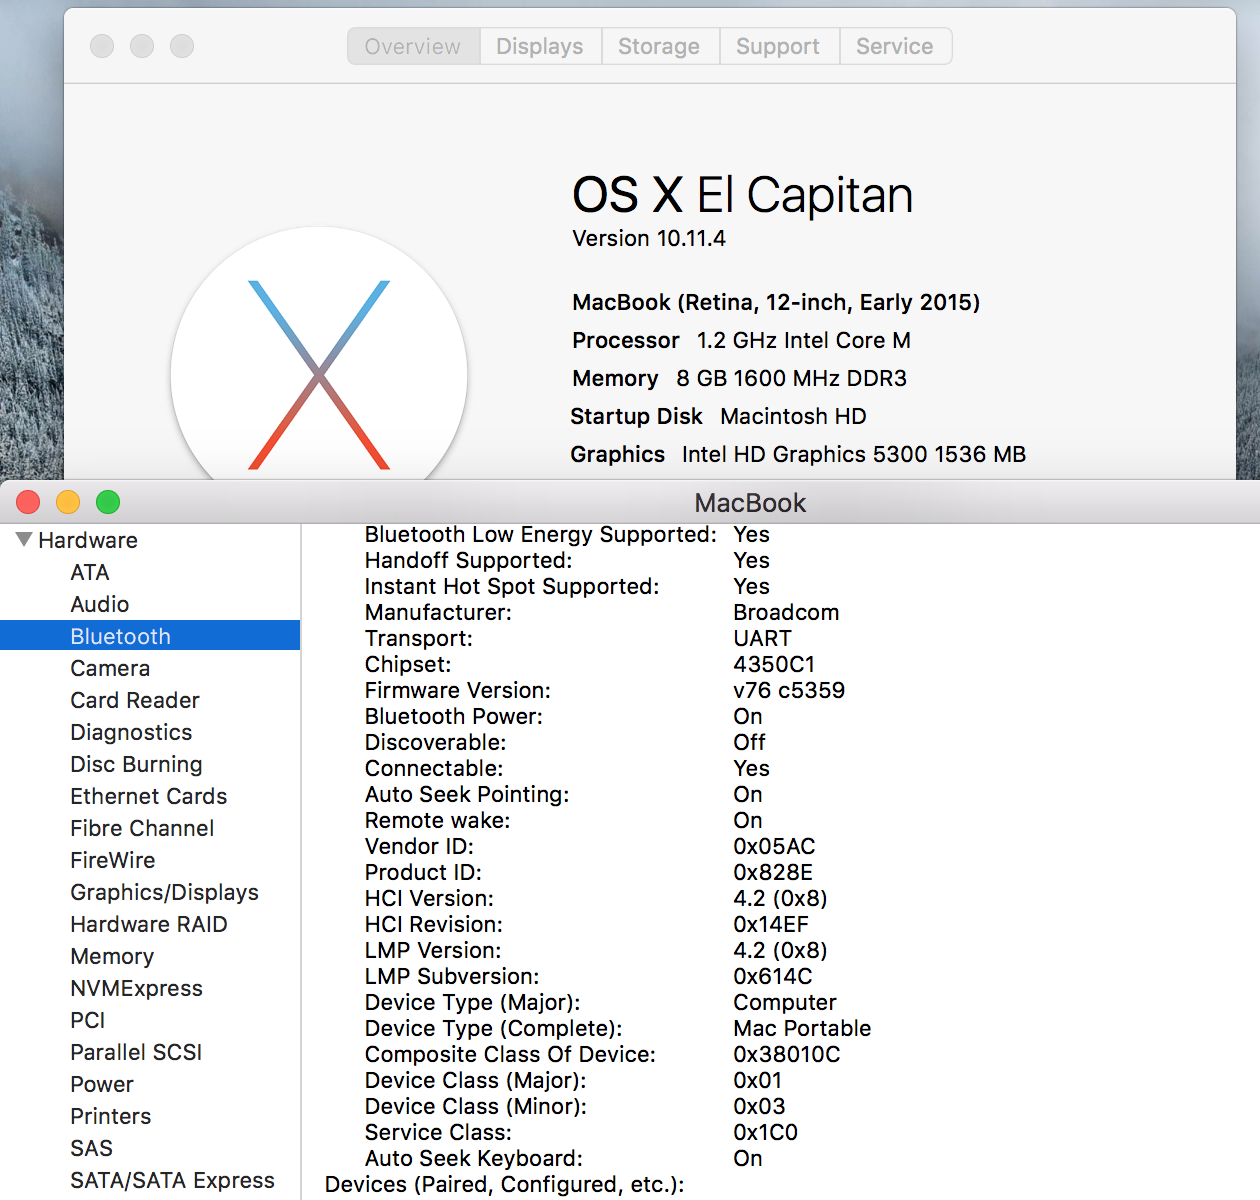Click the Memory 8 GB 1600 MHz DDR3 line
Screen dimensions: 1260x1200
click(x=739, y=378)
